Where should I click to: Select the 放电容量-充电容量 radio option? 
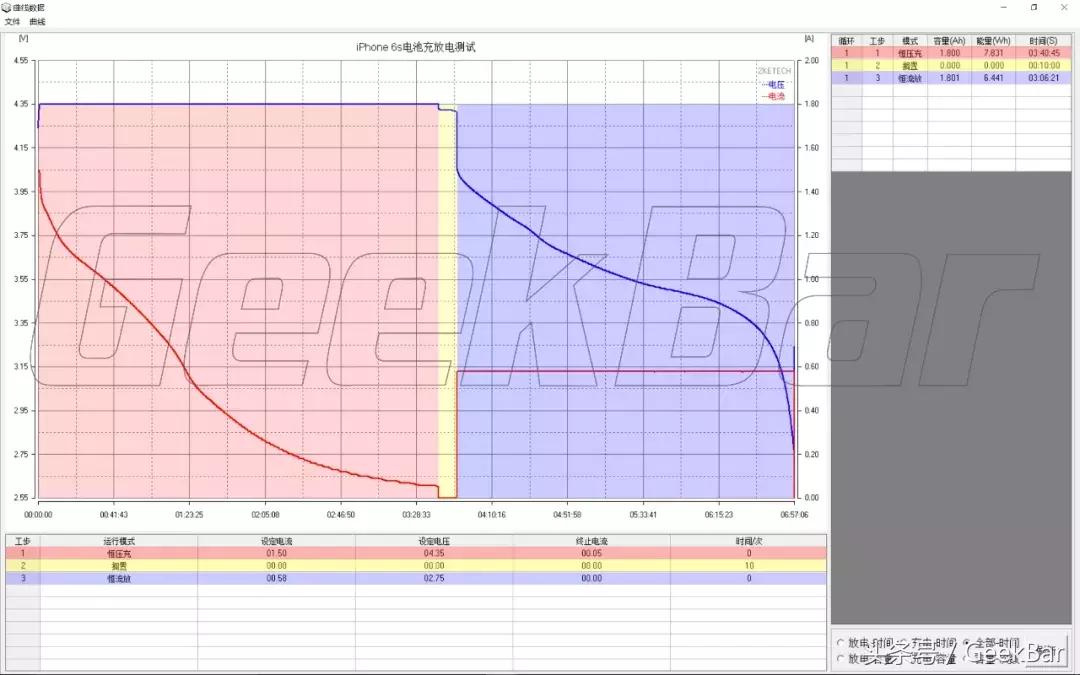[843, 657]
